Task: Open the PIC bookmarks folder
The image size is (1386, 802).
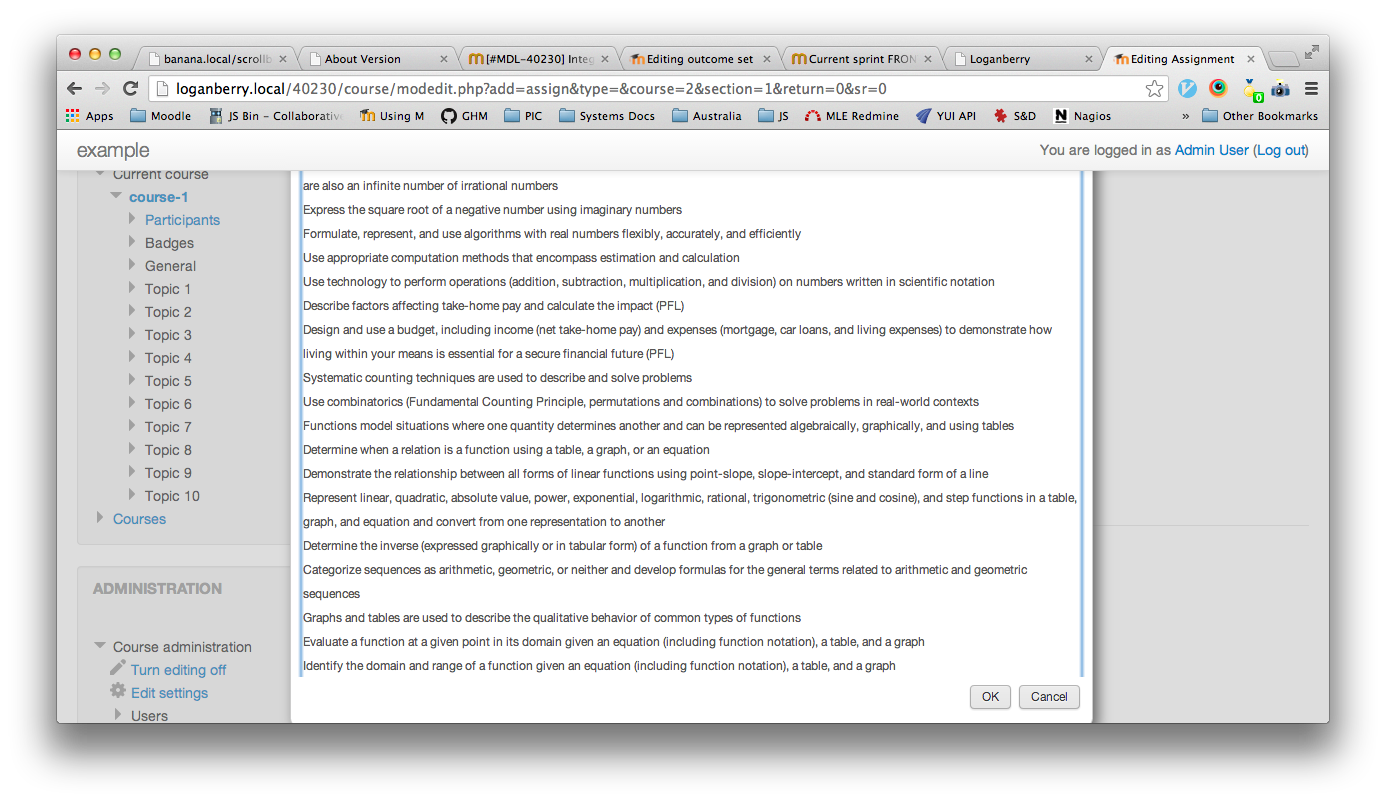Action: point(523,116)
